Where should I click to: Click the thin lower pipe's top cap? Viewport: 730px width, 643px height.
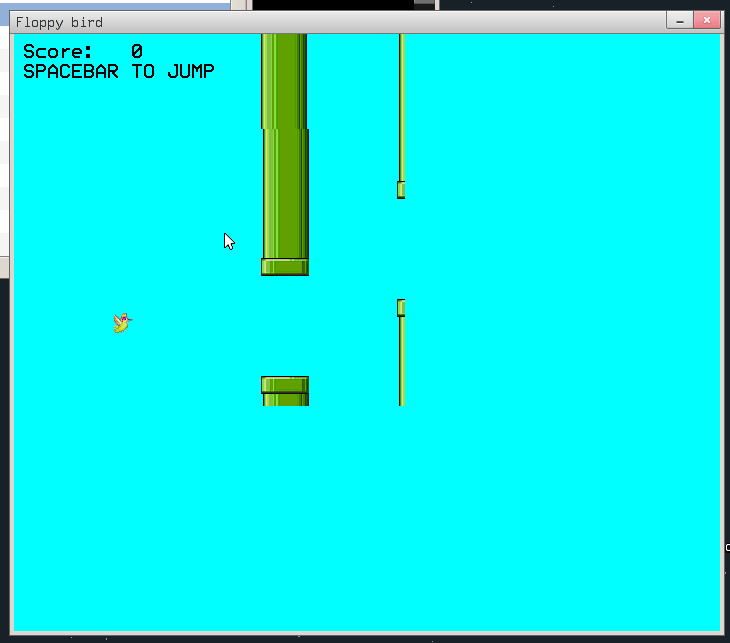coord(401,308)
